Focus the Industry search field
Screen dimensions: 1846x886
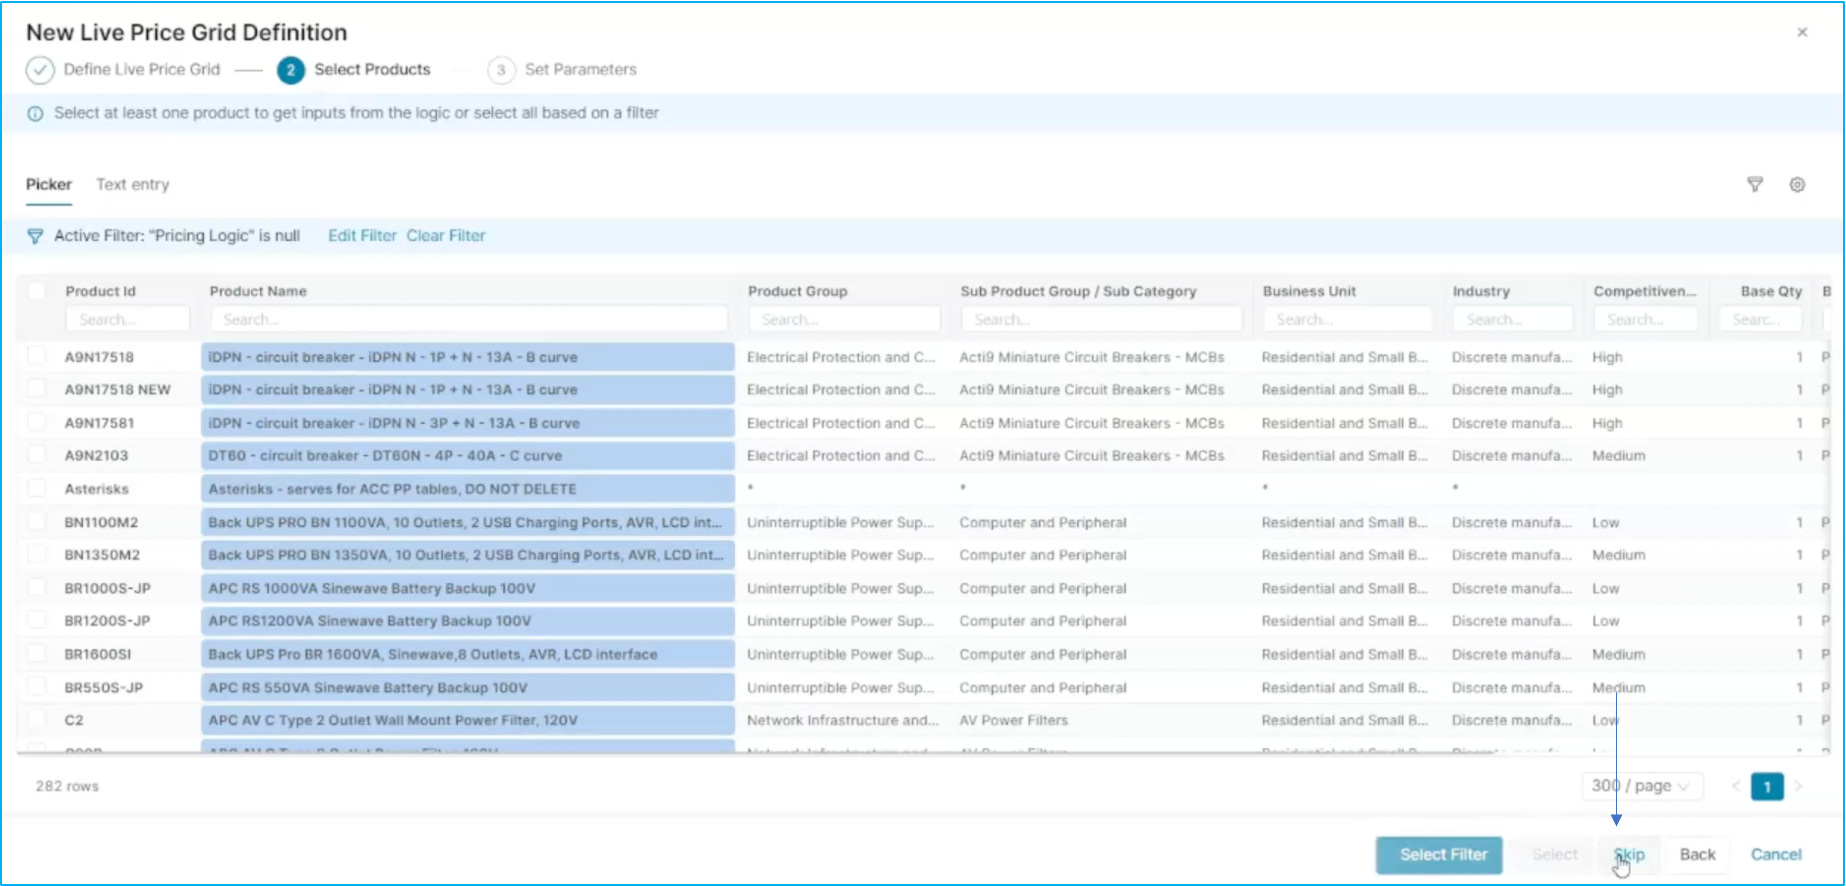pos(1513,319)
